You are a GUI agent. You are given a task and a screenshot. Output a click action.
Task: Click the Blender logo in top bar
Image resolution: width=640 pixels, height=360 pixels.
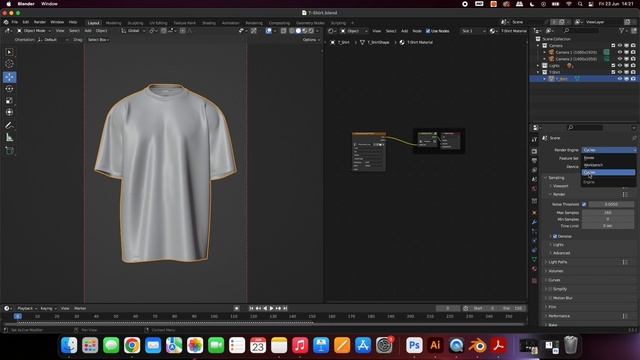tap(6, 22)
